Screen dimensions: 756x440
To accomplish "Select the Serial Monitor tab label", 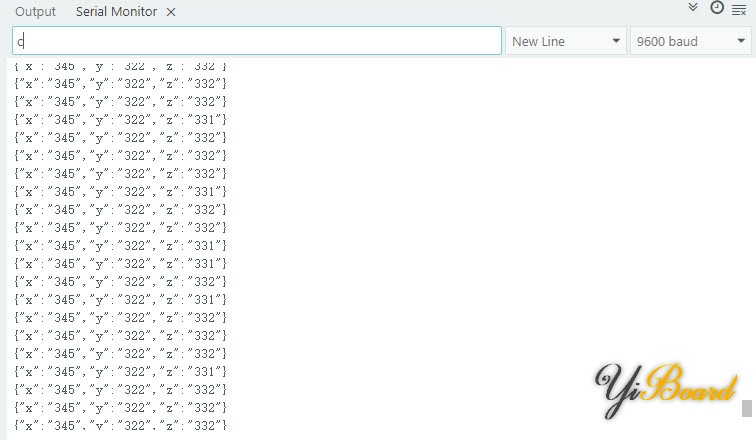I will 116,12.
